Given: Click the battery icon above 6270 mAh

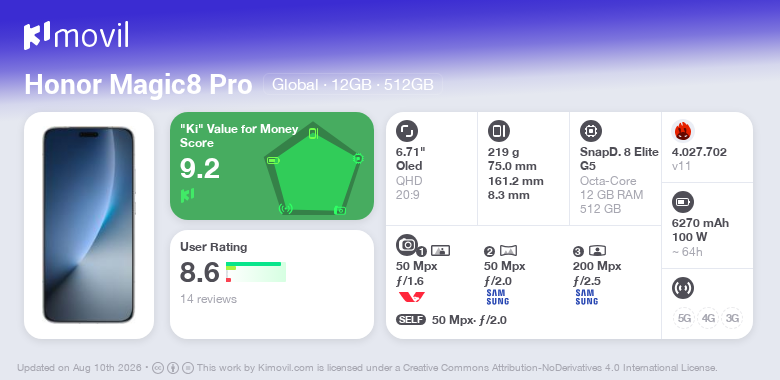Looking at the screenshot, I should coord(683,202).
